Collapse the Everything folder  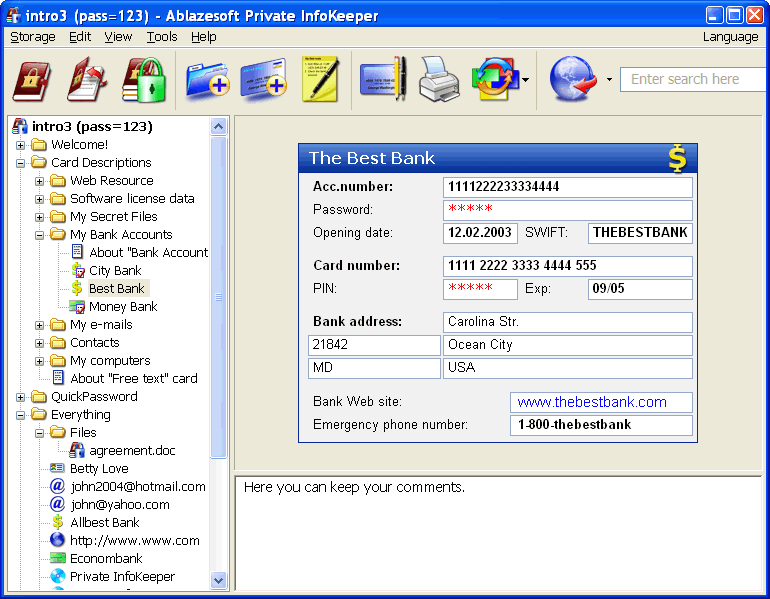pyautogui.click(x=20, y=415)
